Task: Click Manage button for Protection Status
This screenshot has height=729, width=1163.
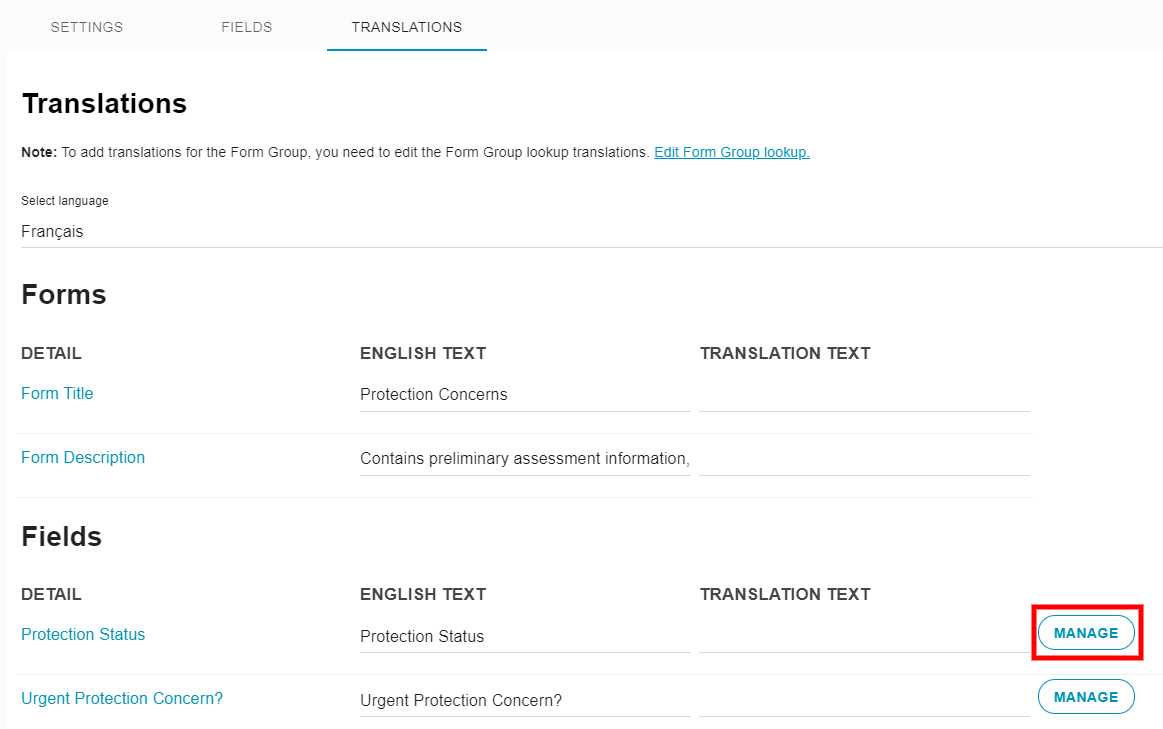Action: tap(1086, 633)
